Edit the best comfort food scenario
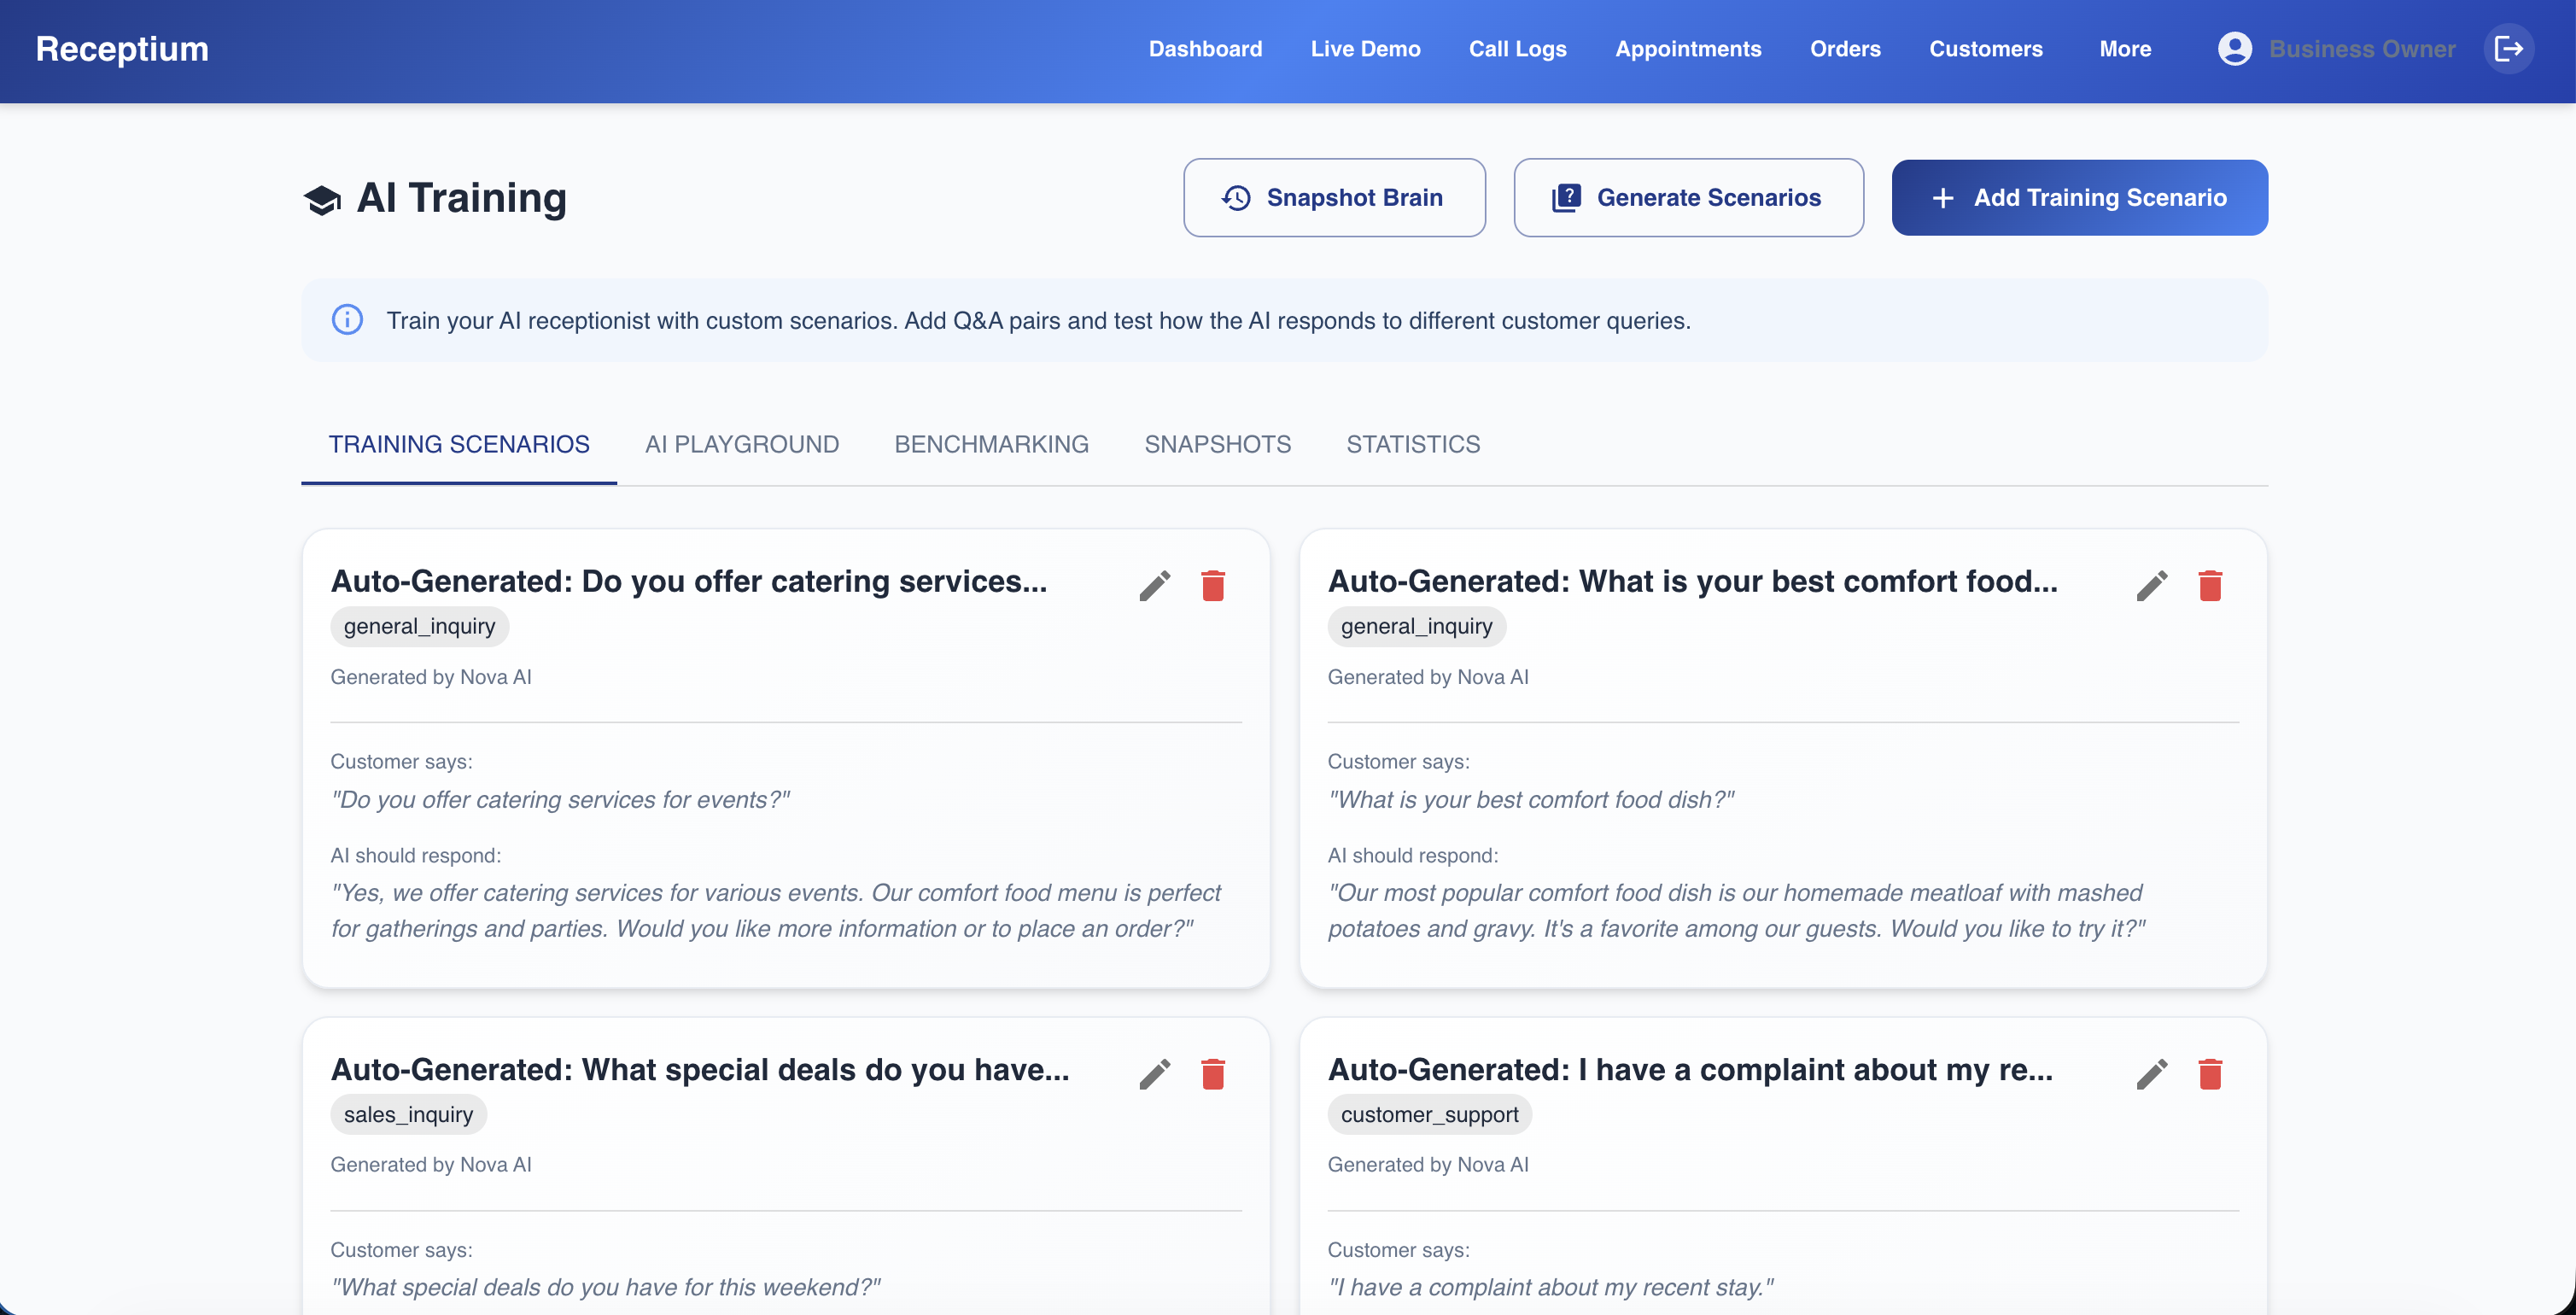 (2151, 586)
